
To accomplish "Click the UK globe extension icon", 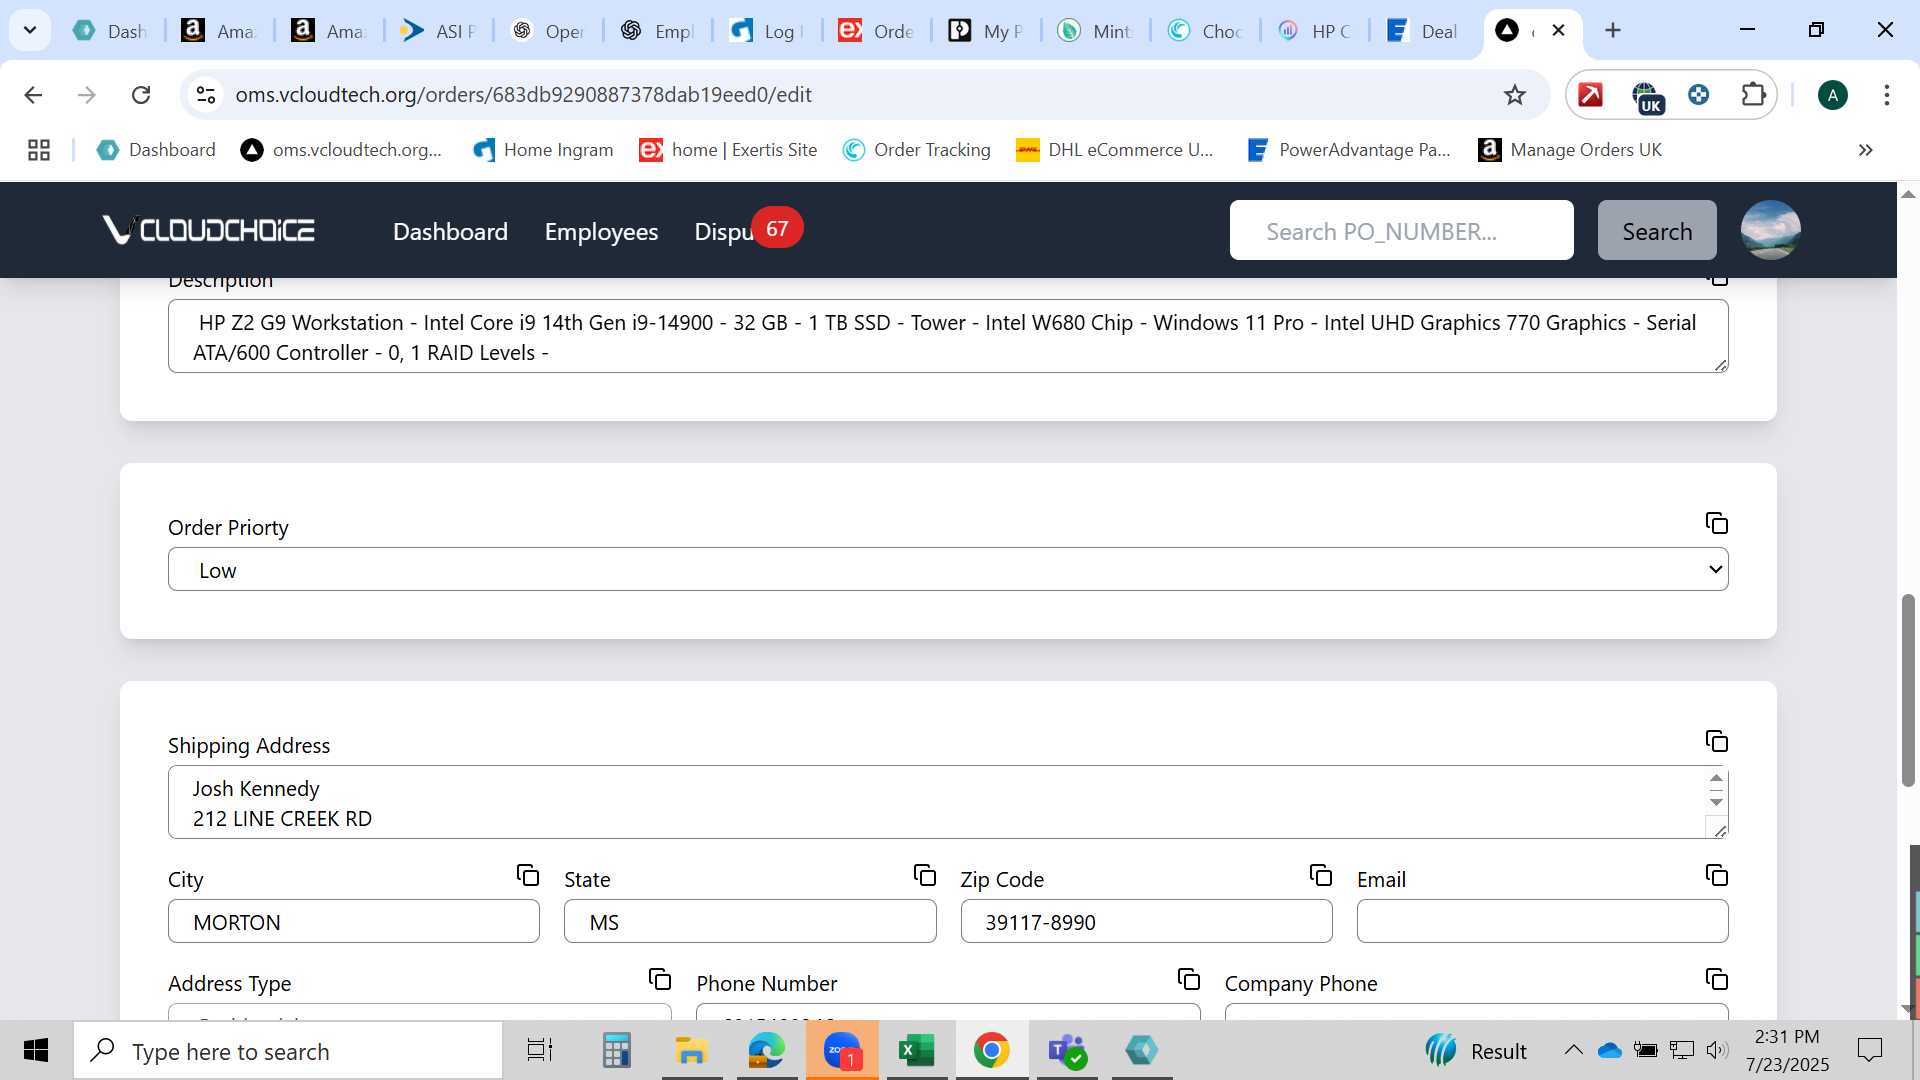I will click(1646, 97).
